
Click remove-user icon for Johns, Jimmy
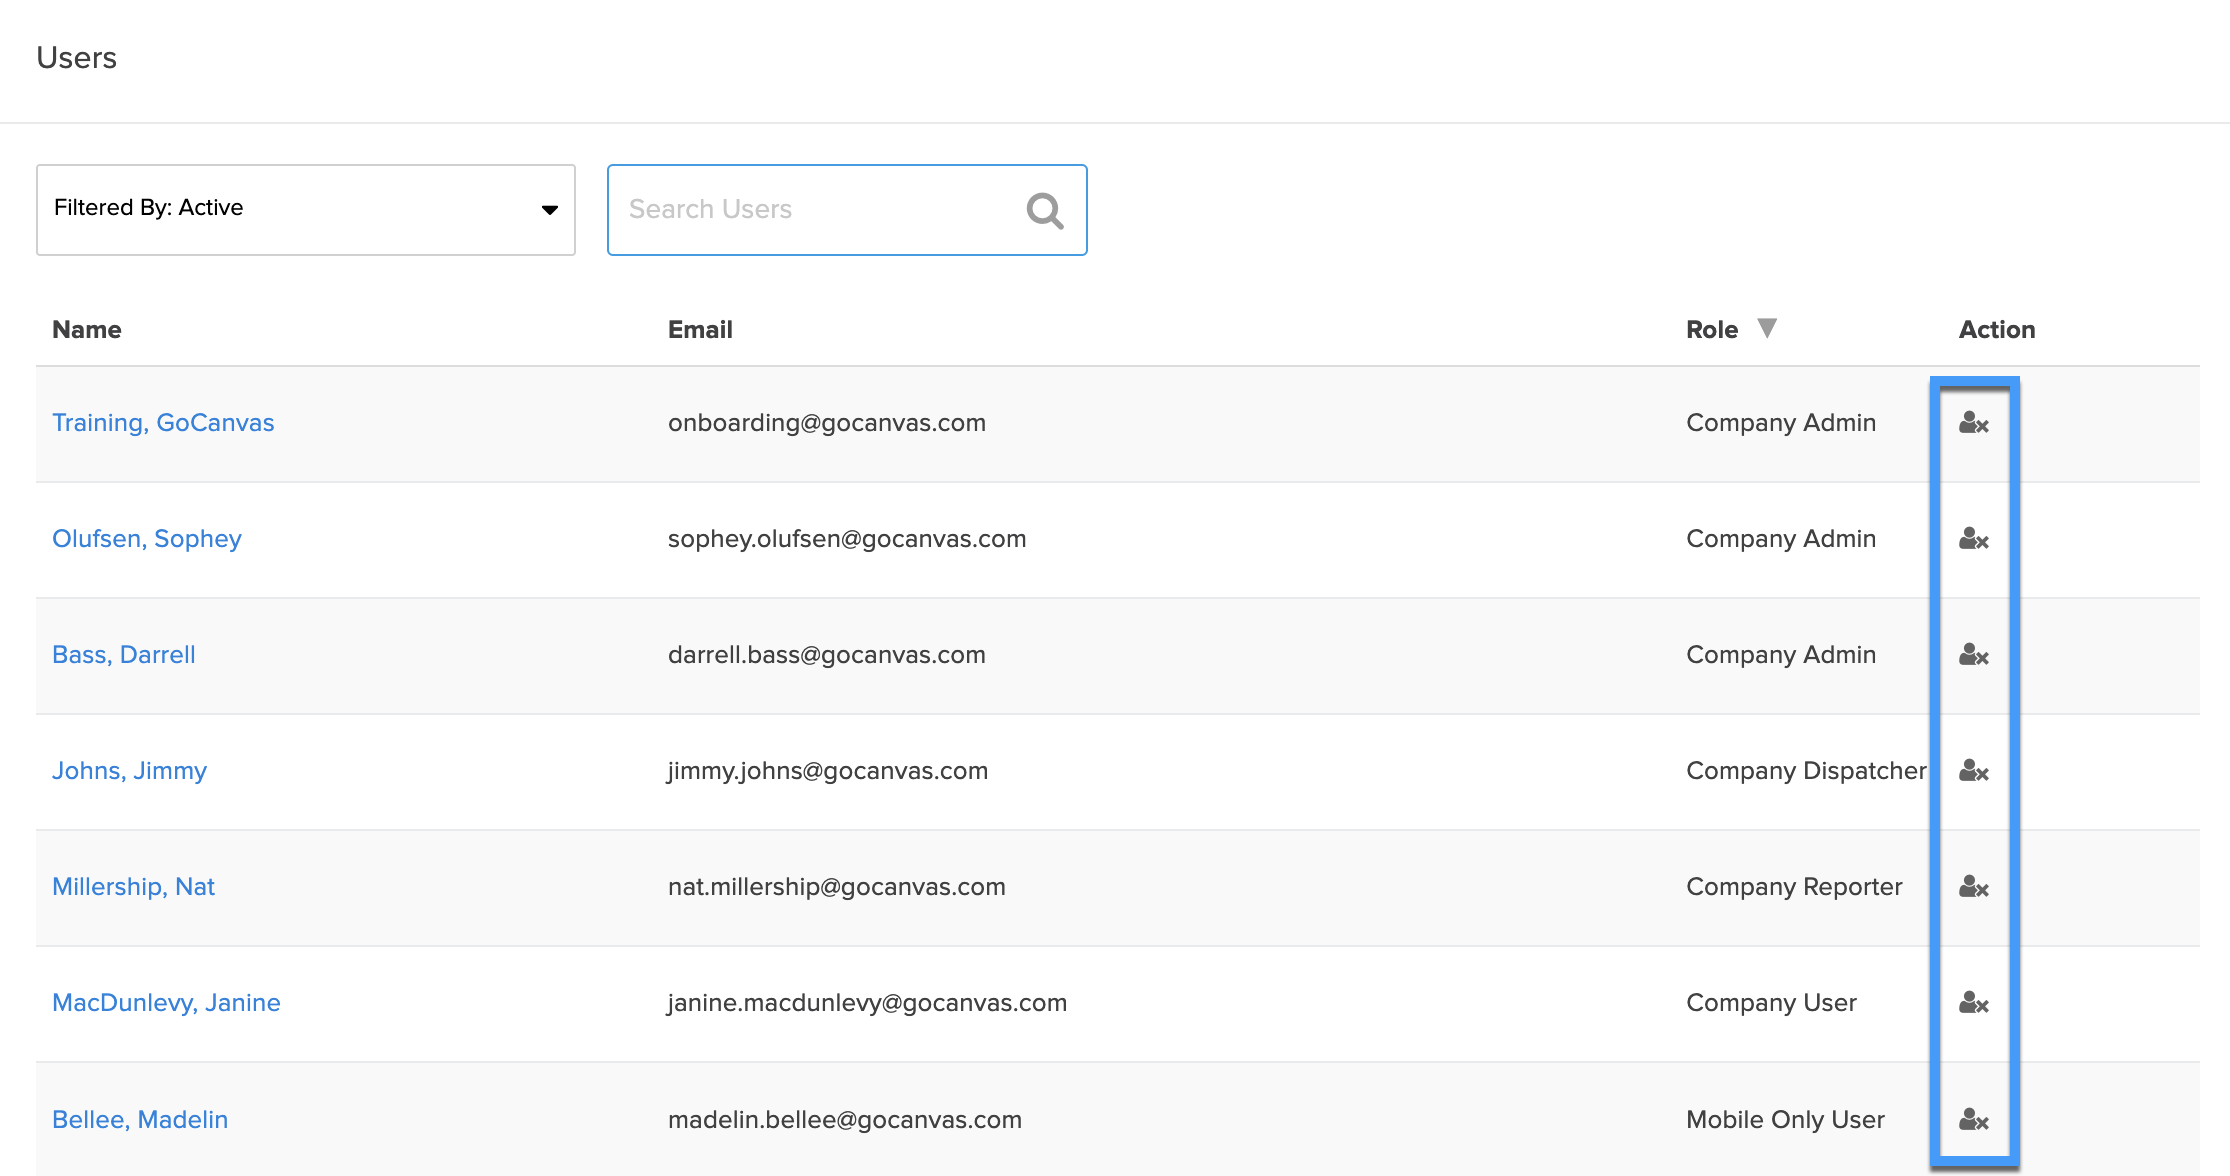(x=1973, y=771)
